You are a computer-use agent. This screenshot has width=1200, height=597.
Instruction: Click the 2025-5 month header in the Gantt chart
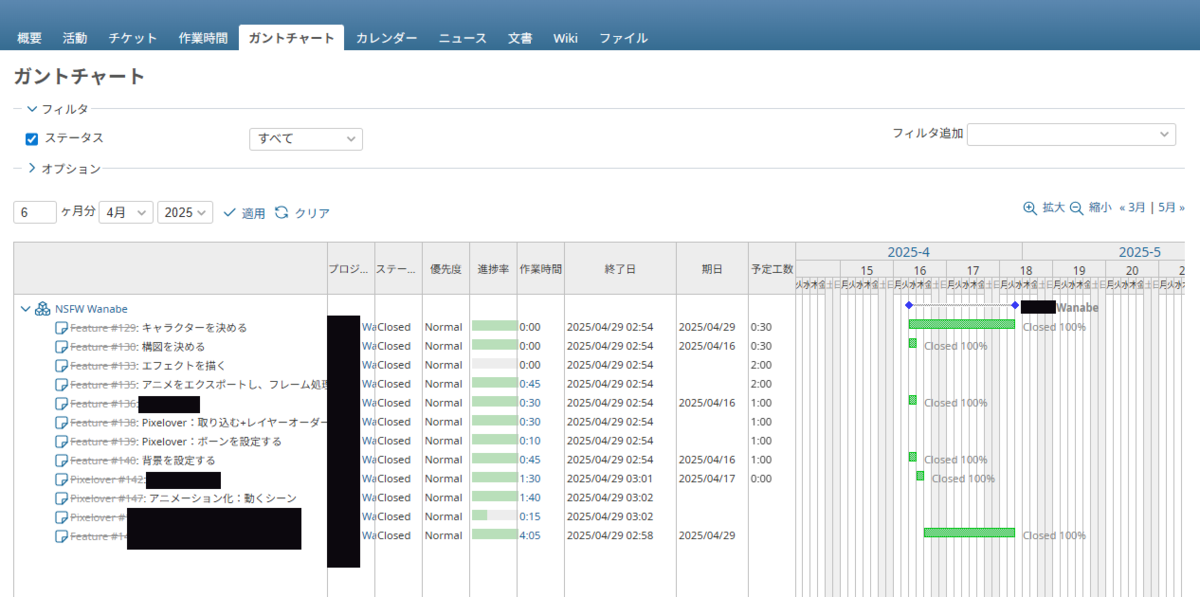point(1139,252)
